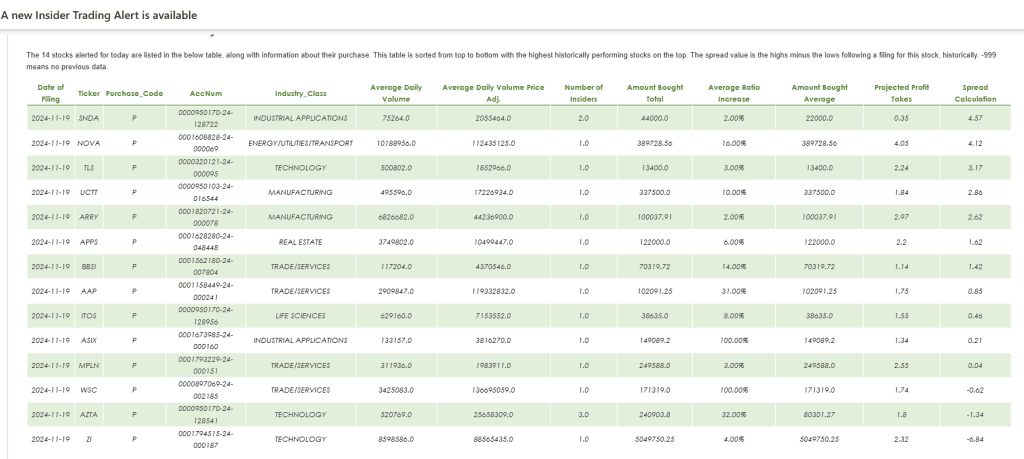This screenshot has width=1024, height=459.
Task: Click the Average Ratio Increase header
Action: (x=734, y=93)
